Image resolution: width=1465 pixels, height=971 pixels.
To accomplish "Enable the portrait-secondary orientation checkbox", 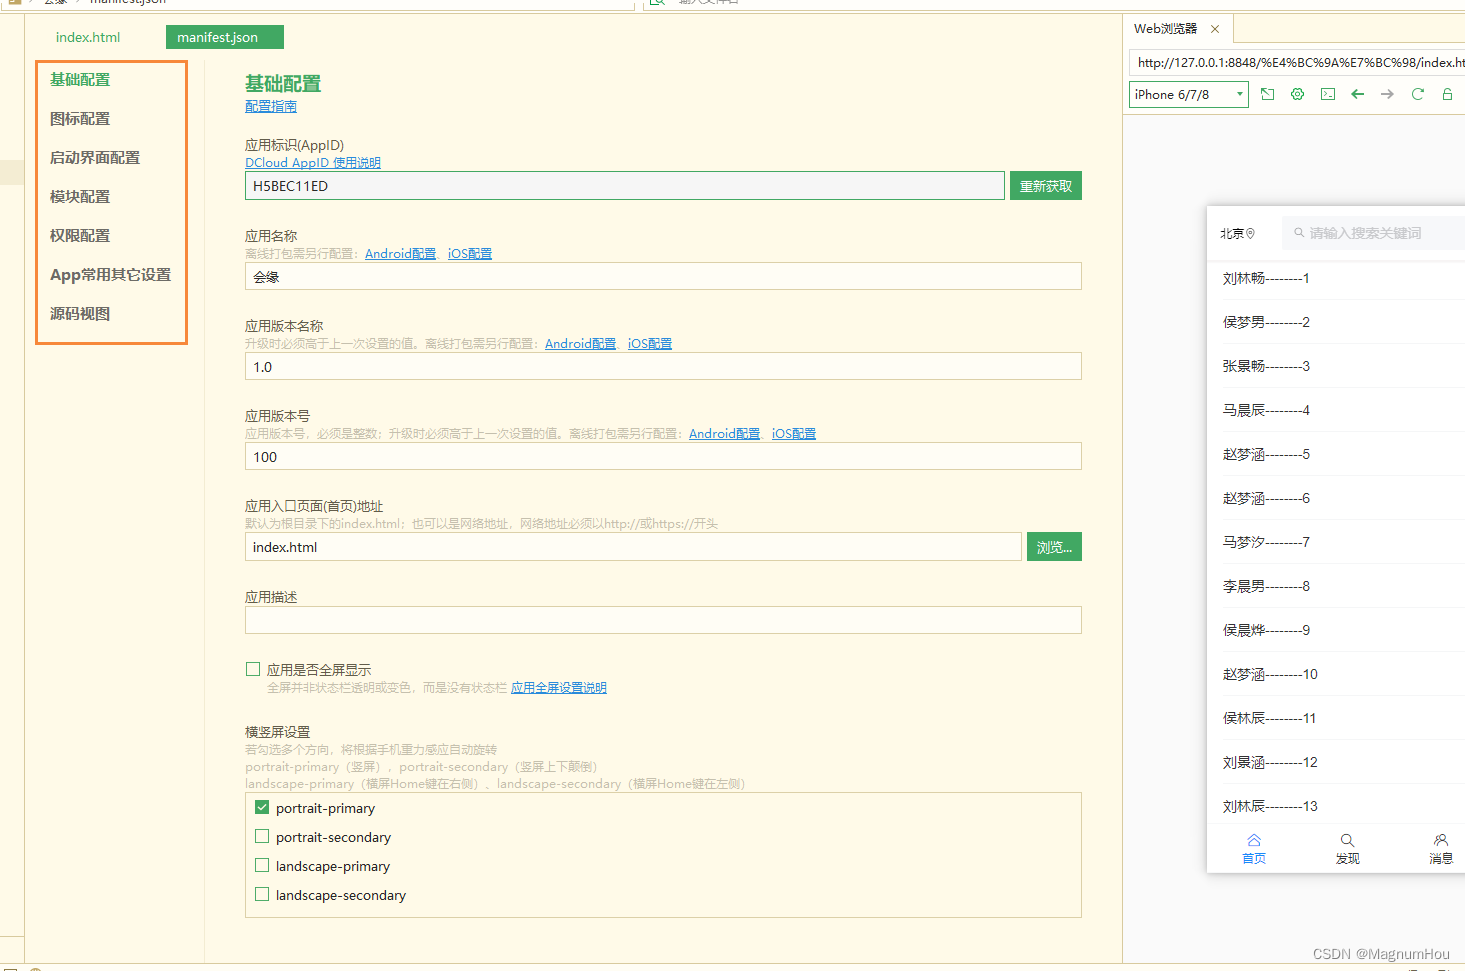I will (x=262, y=836).
